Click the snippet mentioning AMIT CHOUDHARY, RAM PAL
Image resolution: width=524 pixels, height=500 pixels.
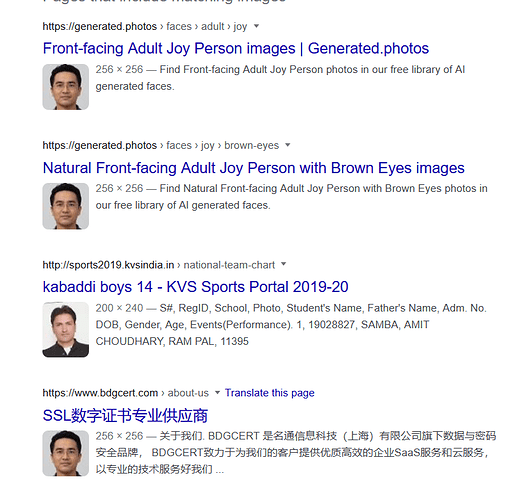pos(291,325)
